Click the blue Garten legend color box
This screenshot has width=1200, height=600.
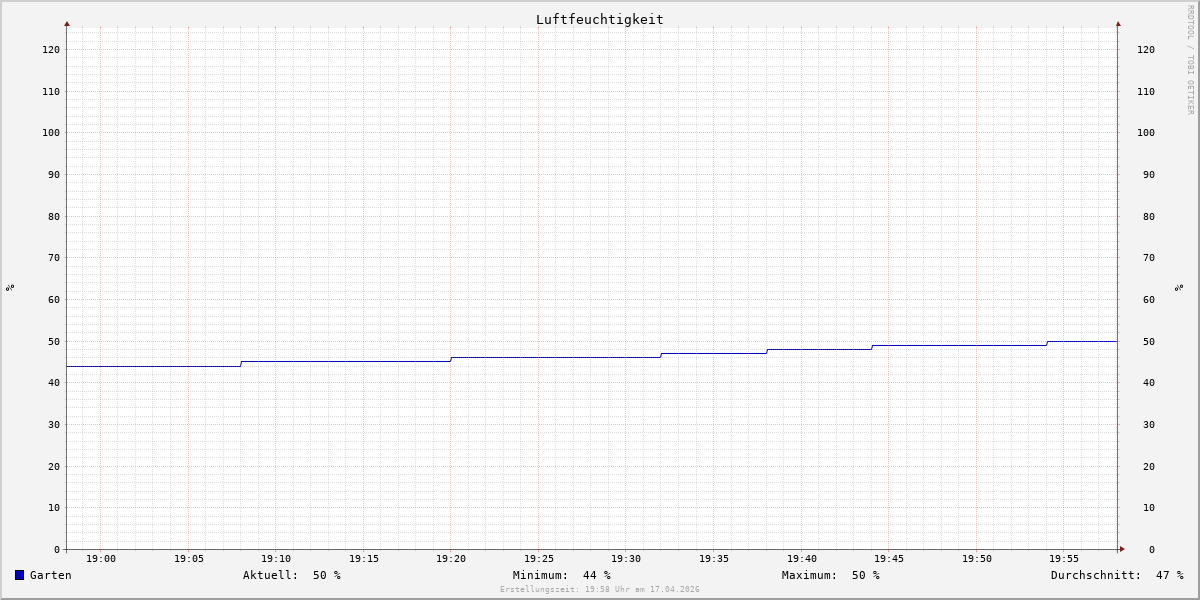pyautogui.click(x=19, y=575)
